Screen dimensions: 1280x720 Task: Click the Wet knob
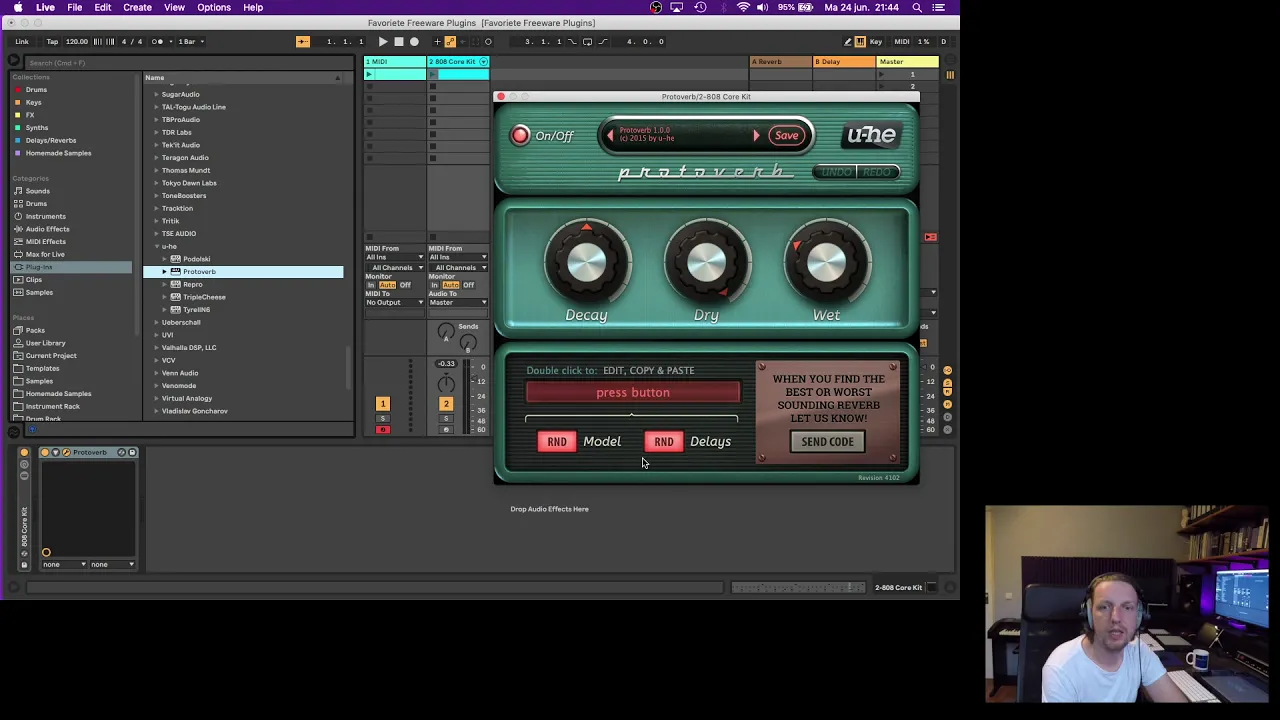pyautogui.click(x=826, y=263)
